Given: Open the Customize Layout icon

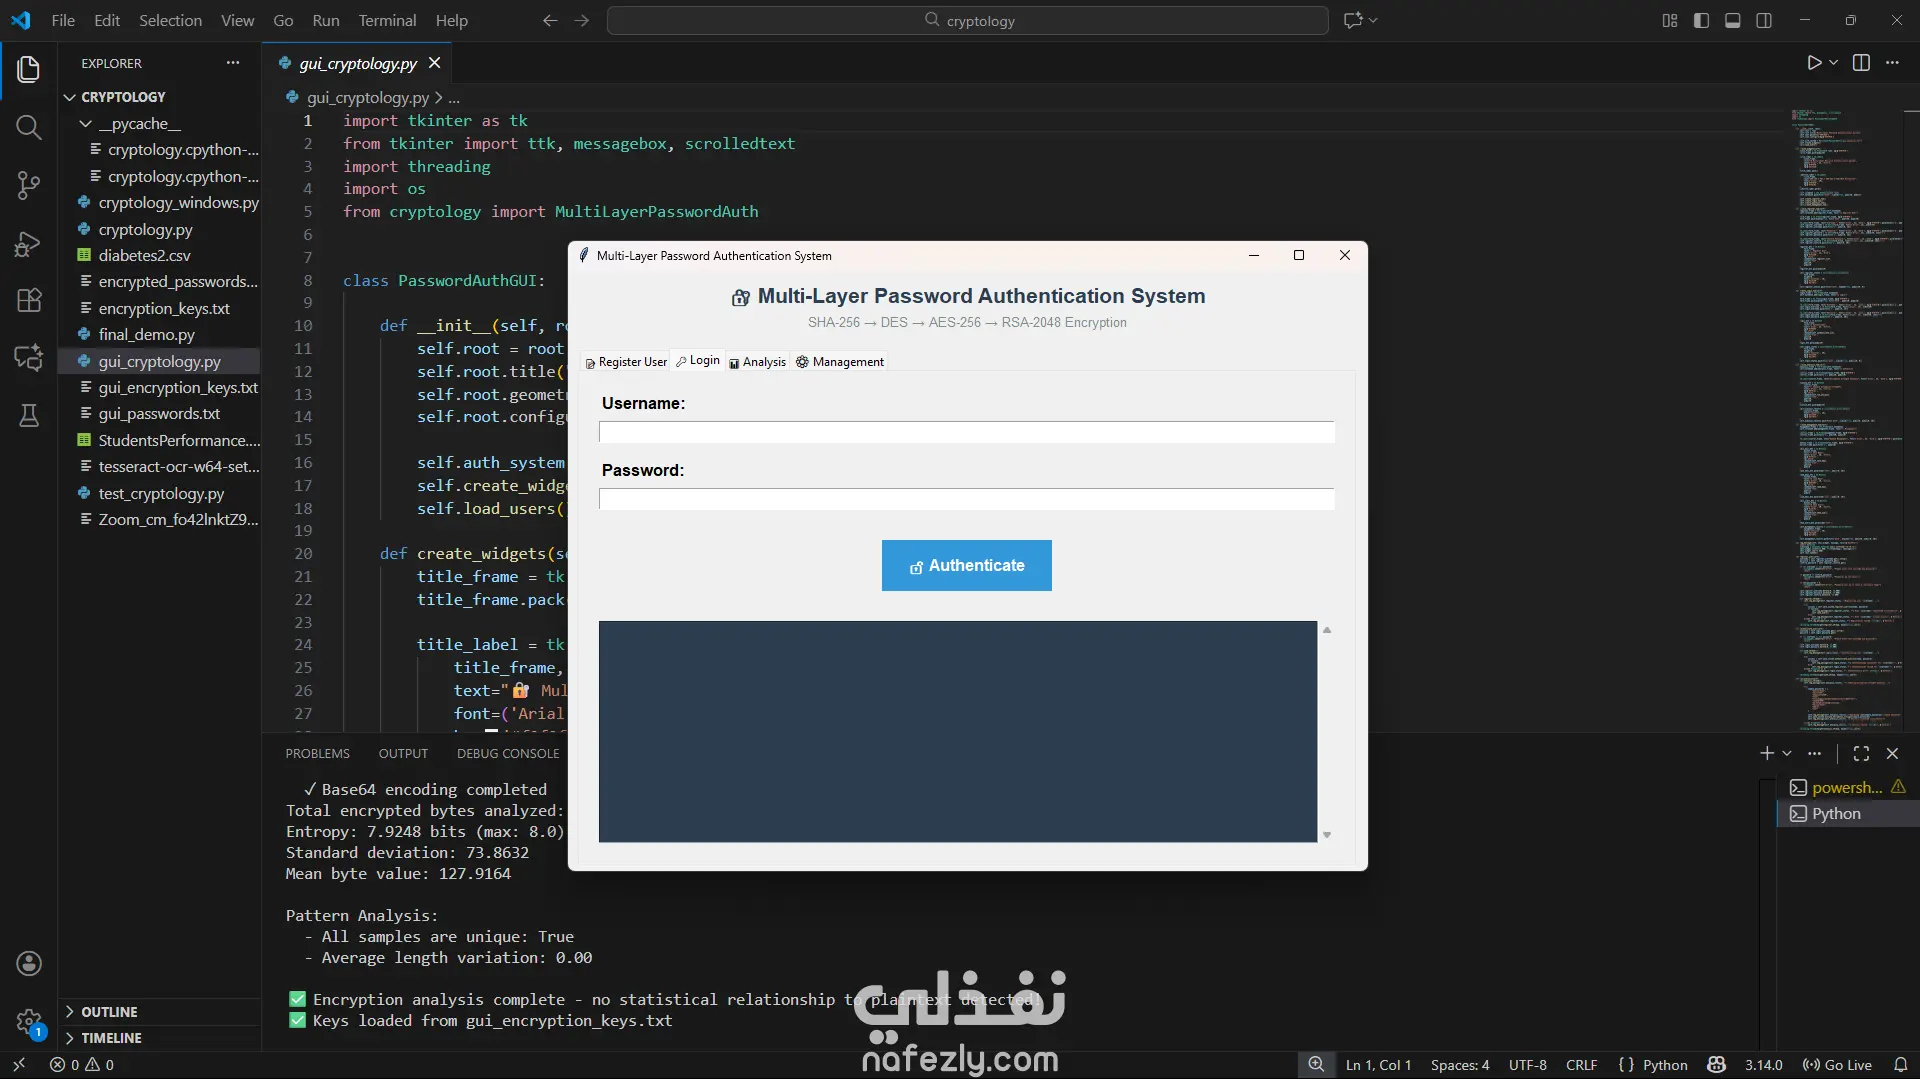Looking at the screenshot, I should [1669, 20].
